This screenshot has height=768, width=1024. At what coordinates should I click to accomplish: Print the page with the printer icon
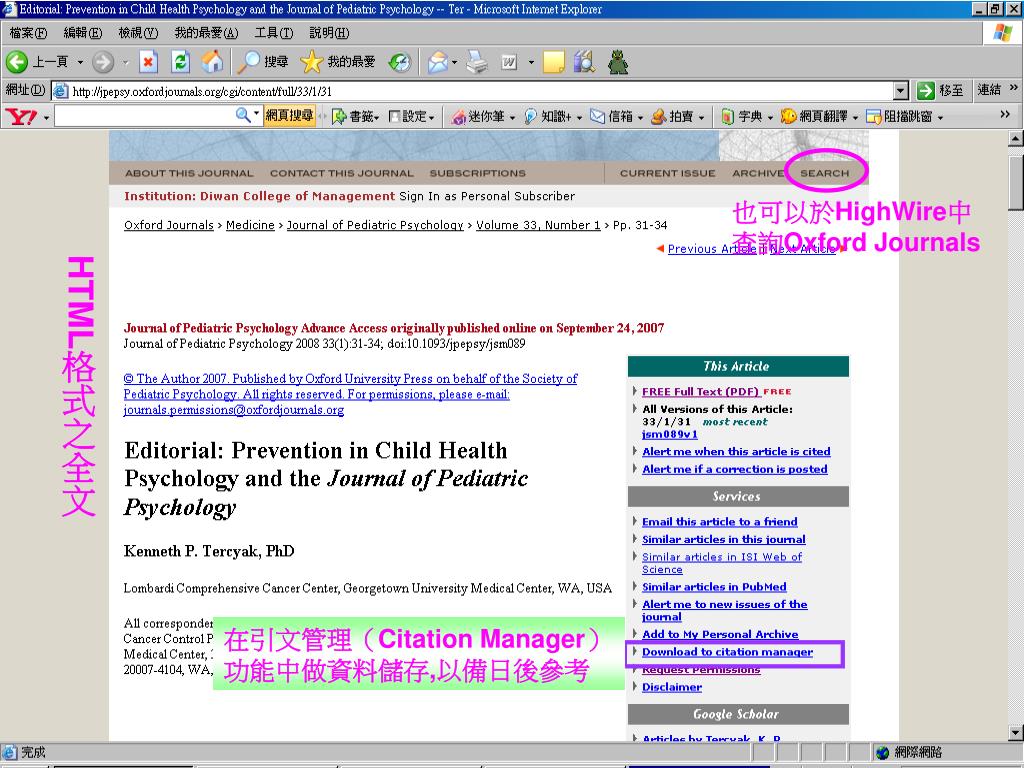tap(477, 62)
